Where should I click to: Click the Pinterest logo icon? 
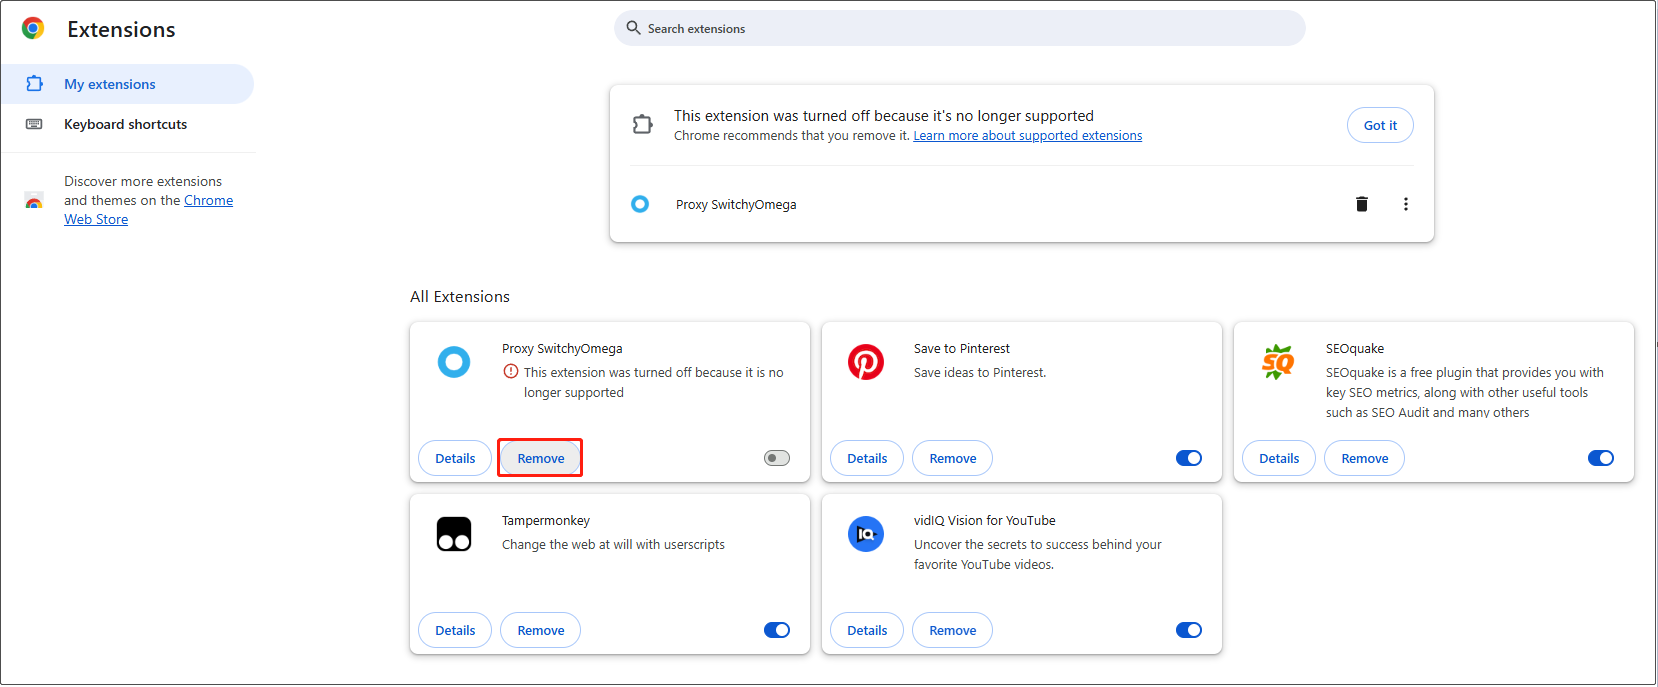[x=866, y=362]
